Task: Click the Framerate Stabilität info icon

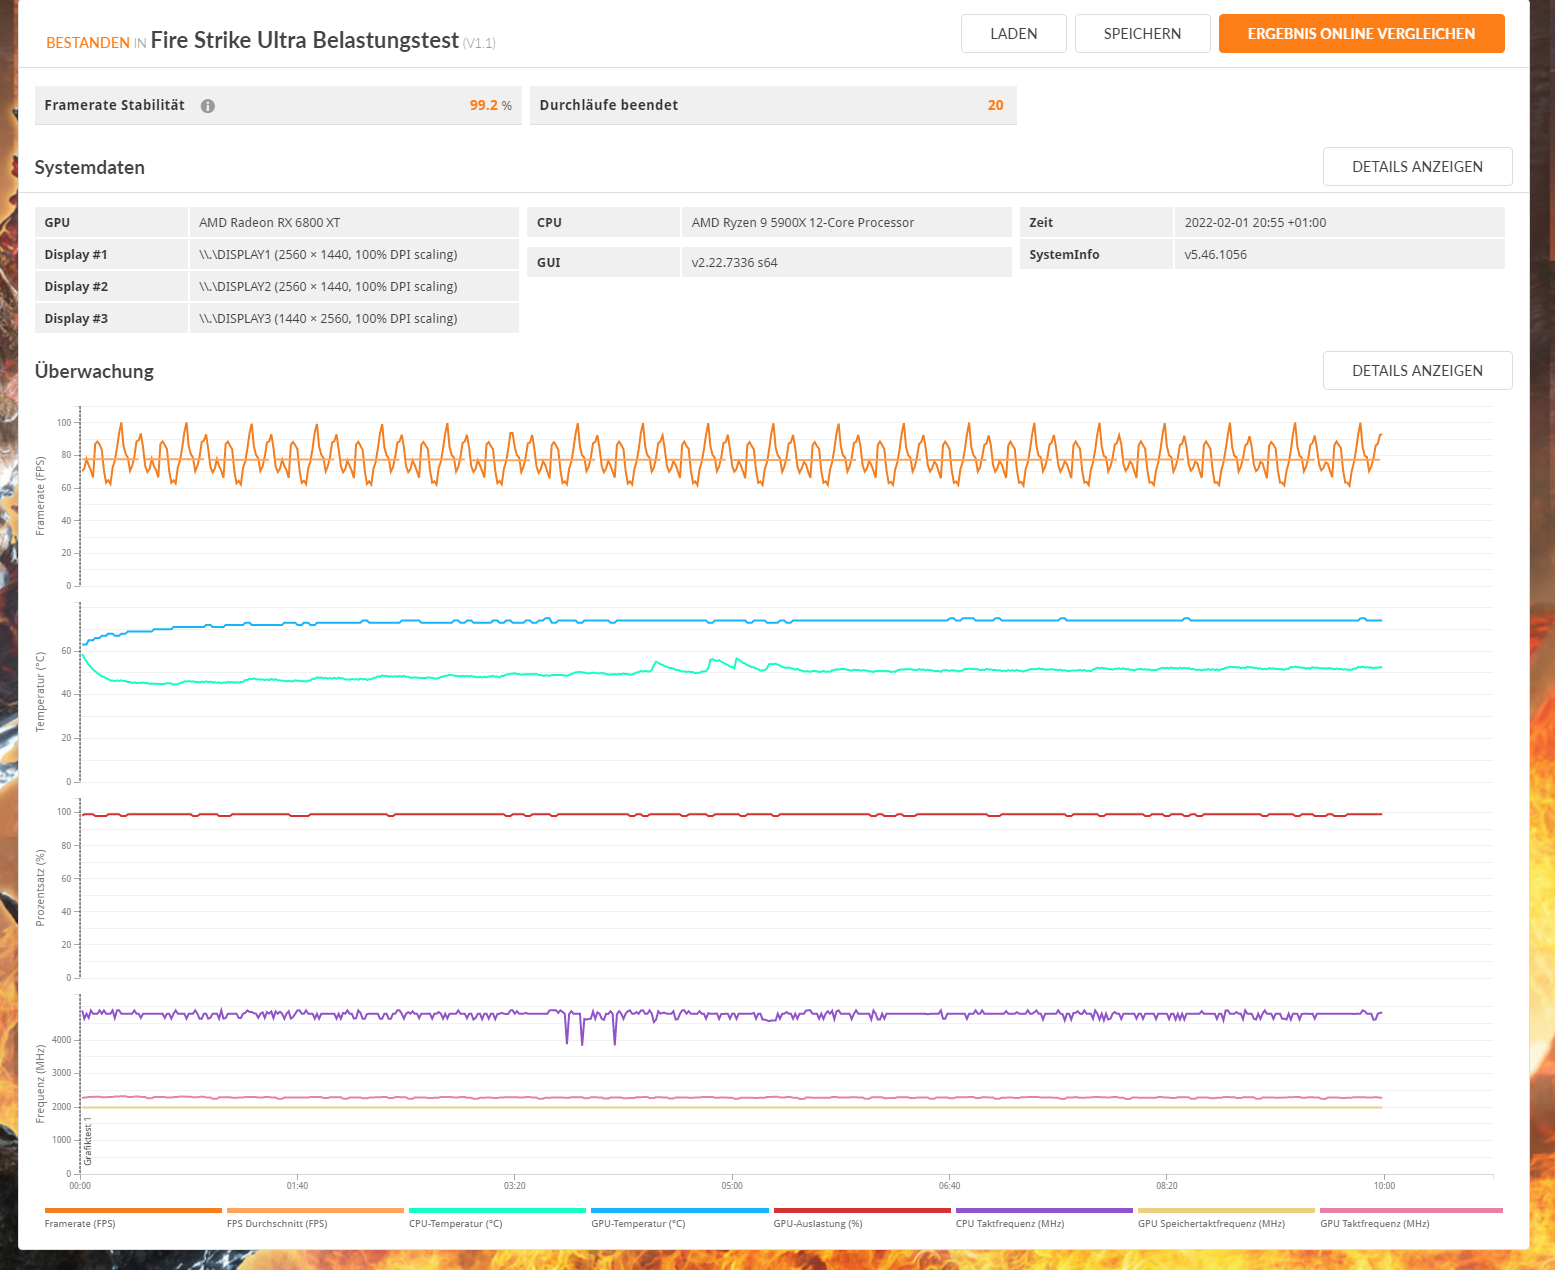Action: [x=208, y=106]
